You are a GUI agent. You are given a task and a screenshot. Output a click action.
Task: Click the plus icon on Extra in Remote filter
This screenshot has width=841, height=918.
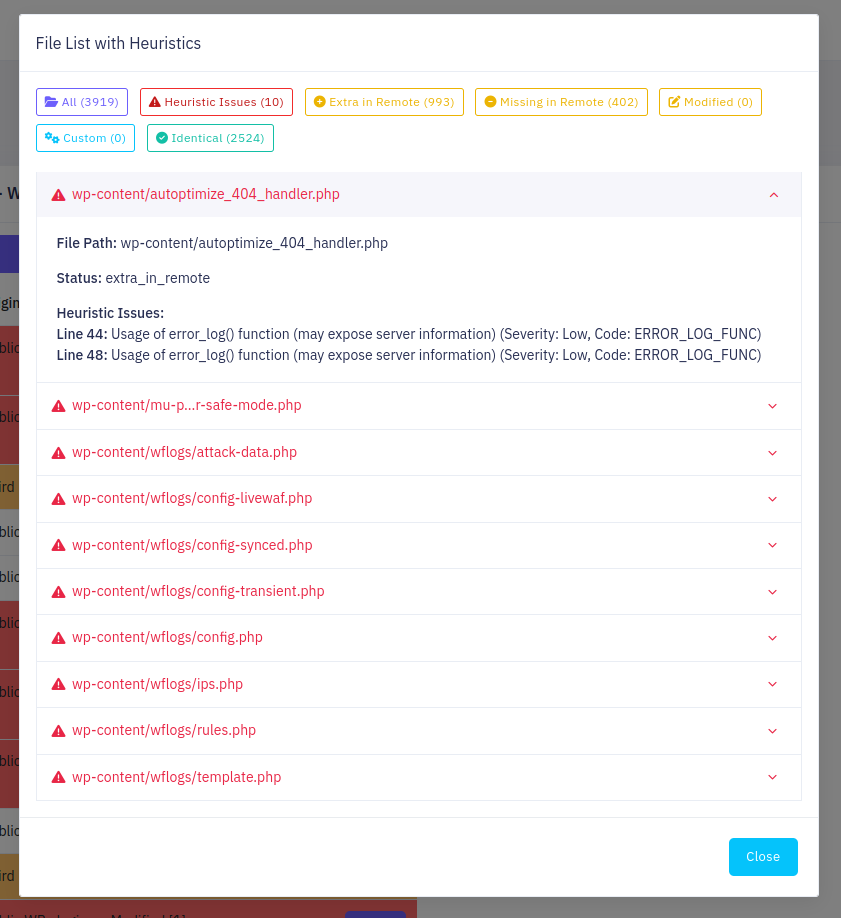click(x=320, y=102)
